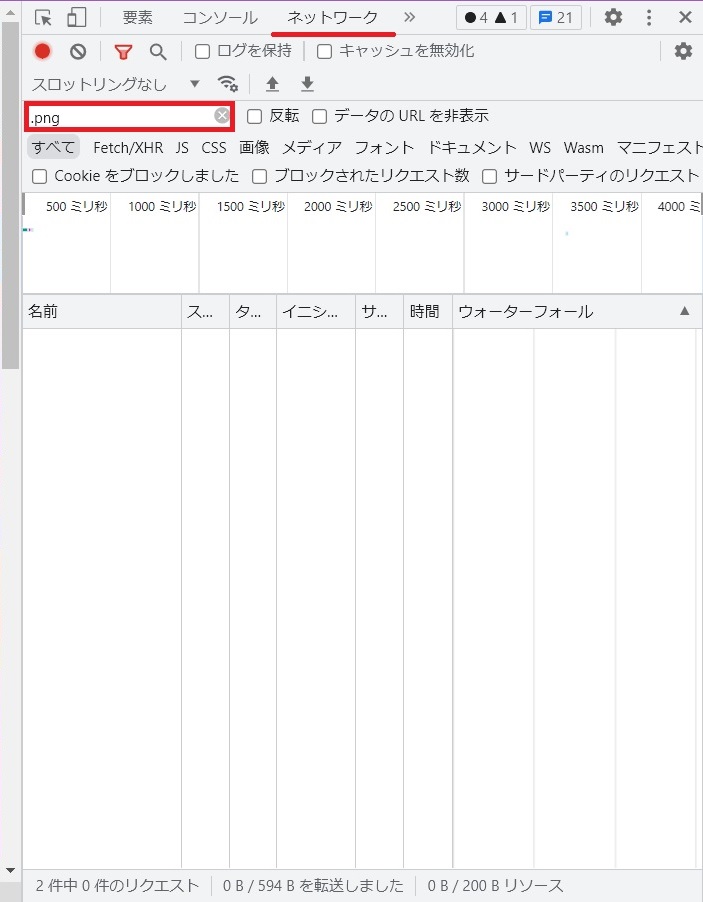The height and width of the screenshot is (902, 703).
Task: Import HAR file upload icon
Action: [272, 85]
